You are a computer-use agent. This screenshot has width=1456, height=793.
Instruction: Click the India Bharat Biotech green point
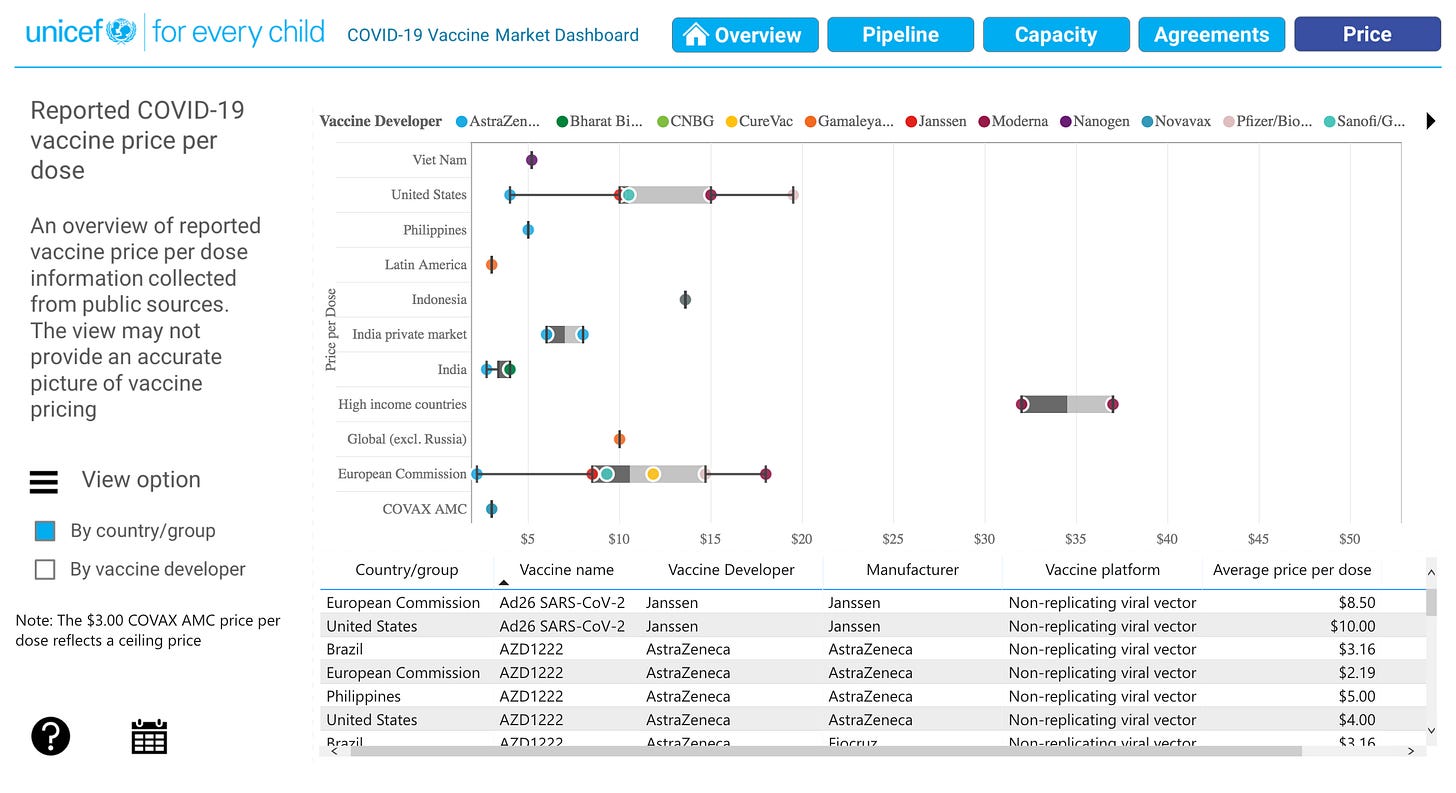(509, 369)
